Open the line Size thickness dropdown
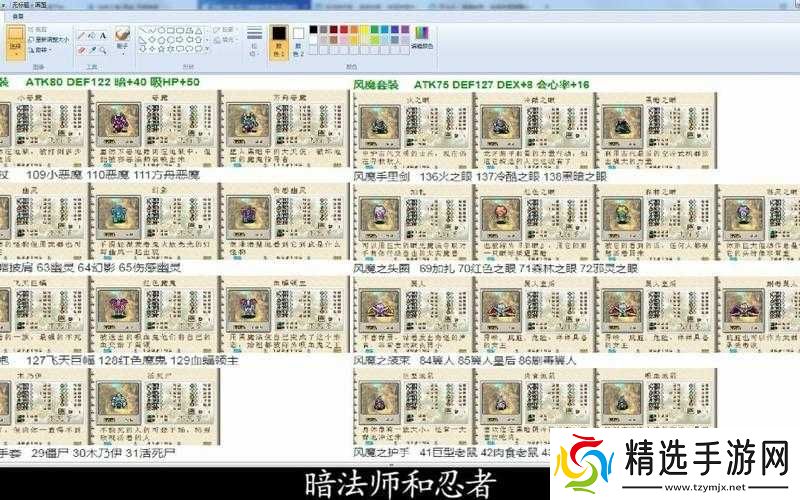The image size is (800, 500). pyautogui.click(x=255, y=40)
